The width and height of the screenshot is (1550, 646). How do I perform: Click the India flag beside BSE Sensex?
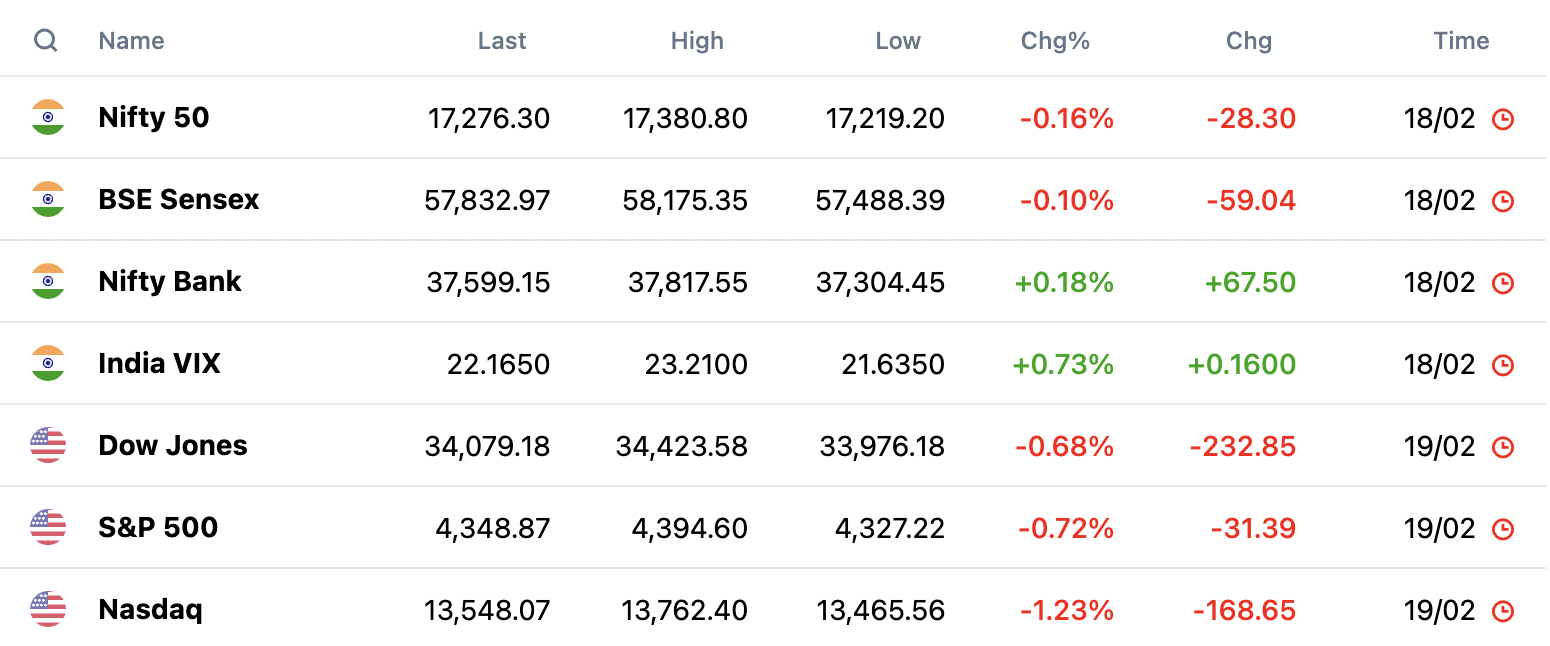click(48, 199)
